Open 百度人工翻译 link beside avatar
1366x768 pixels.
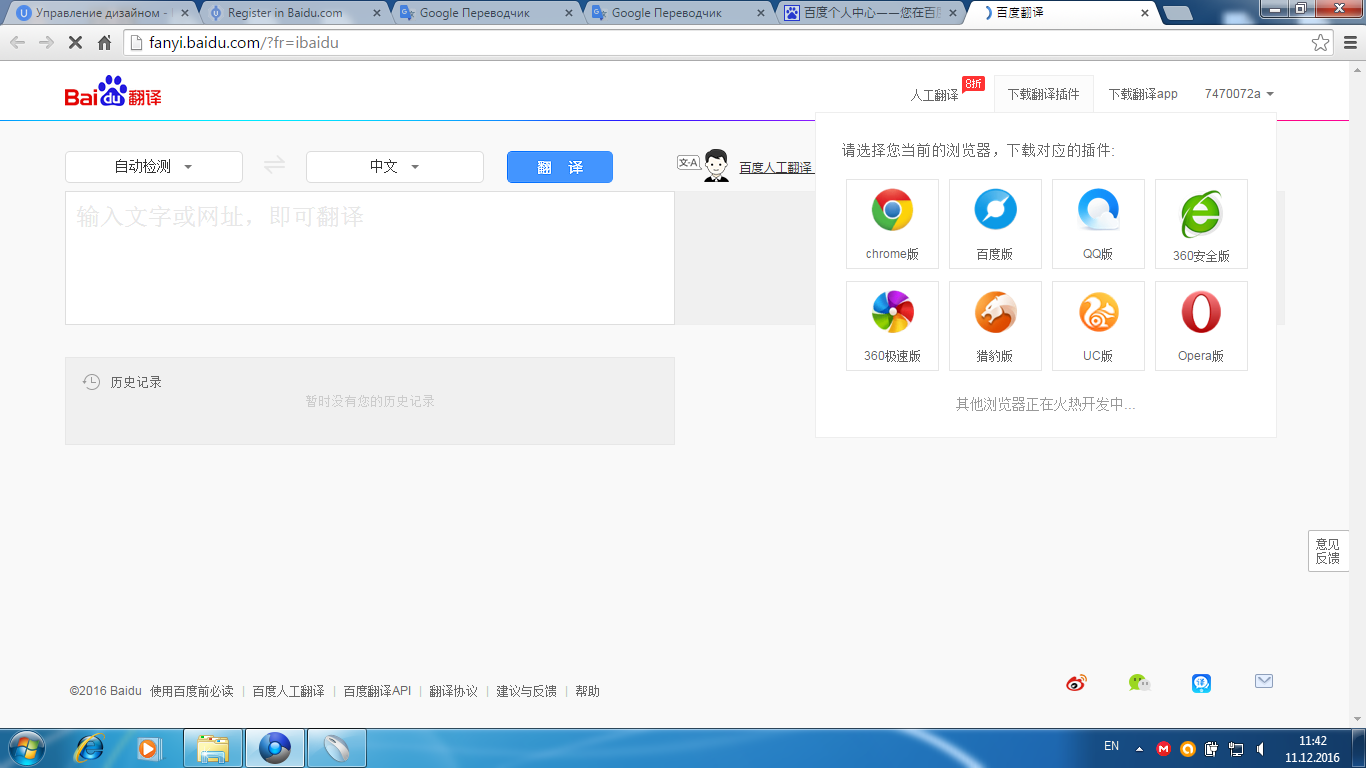775,168
